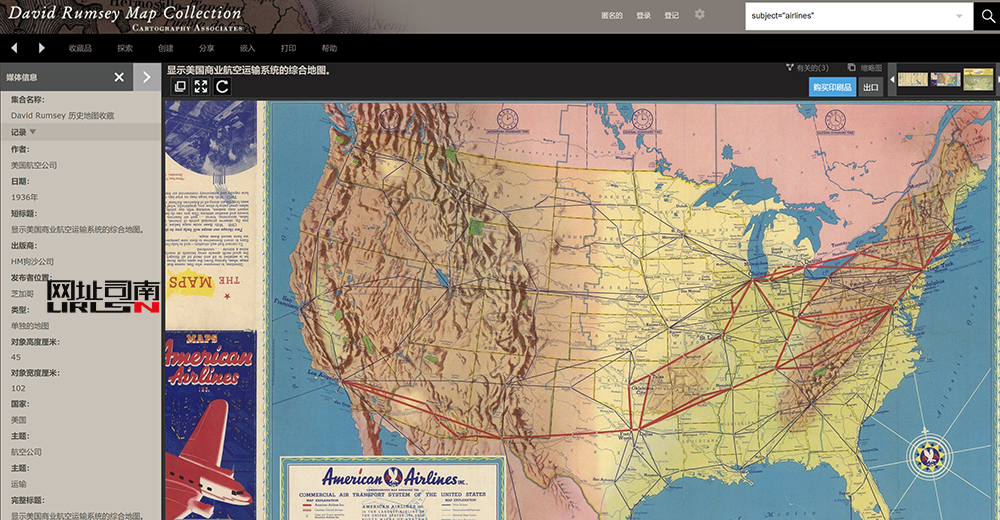1000x520 pixels.
Task: Rotate the map with the rotate icon
Action: click(222, 87)
